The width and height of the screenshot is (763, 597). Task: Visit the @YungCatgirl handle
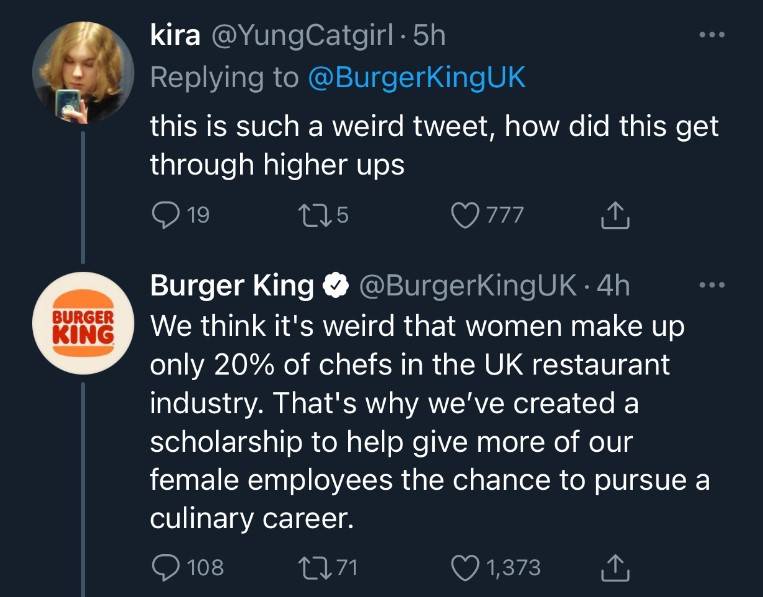(x=300, y=36)
